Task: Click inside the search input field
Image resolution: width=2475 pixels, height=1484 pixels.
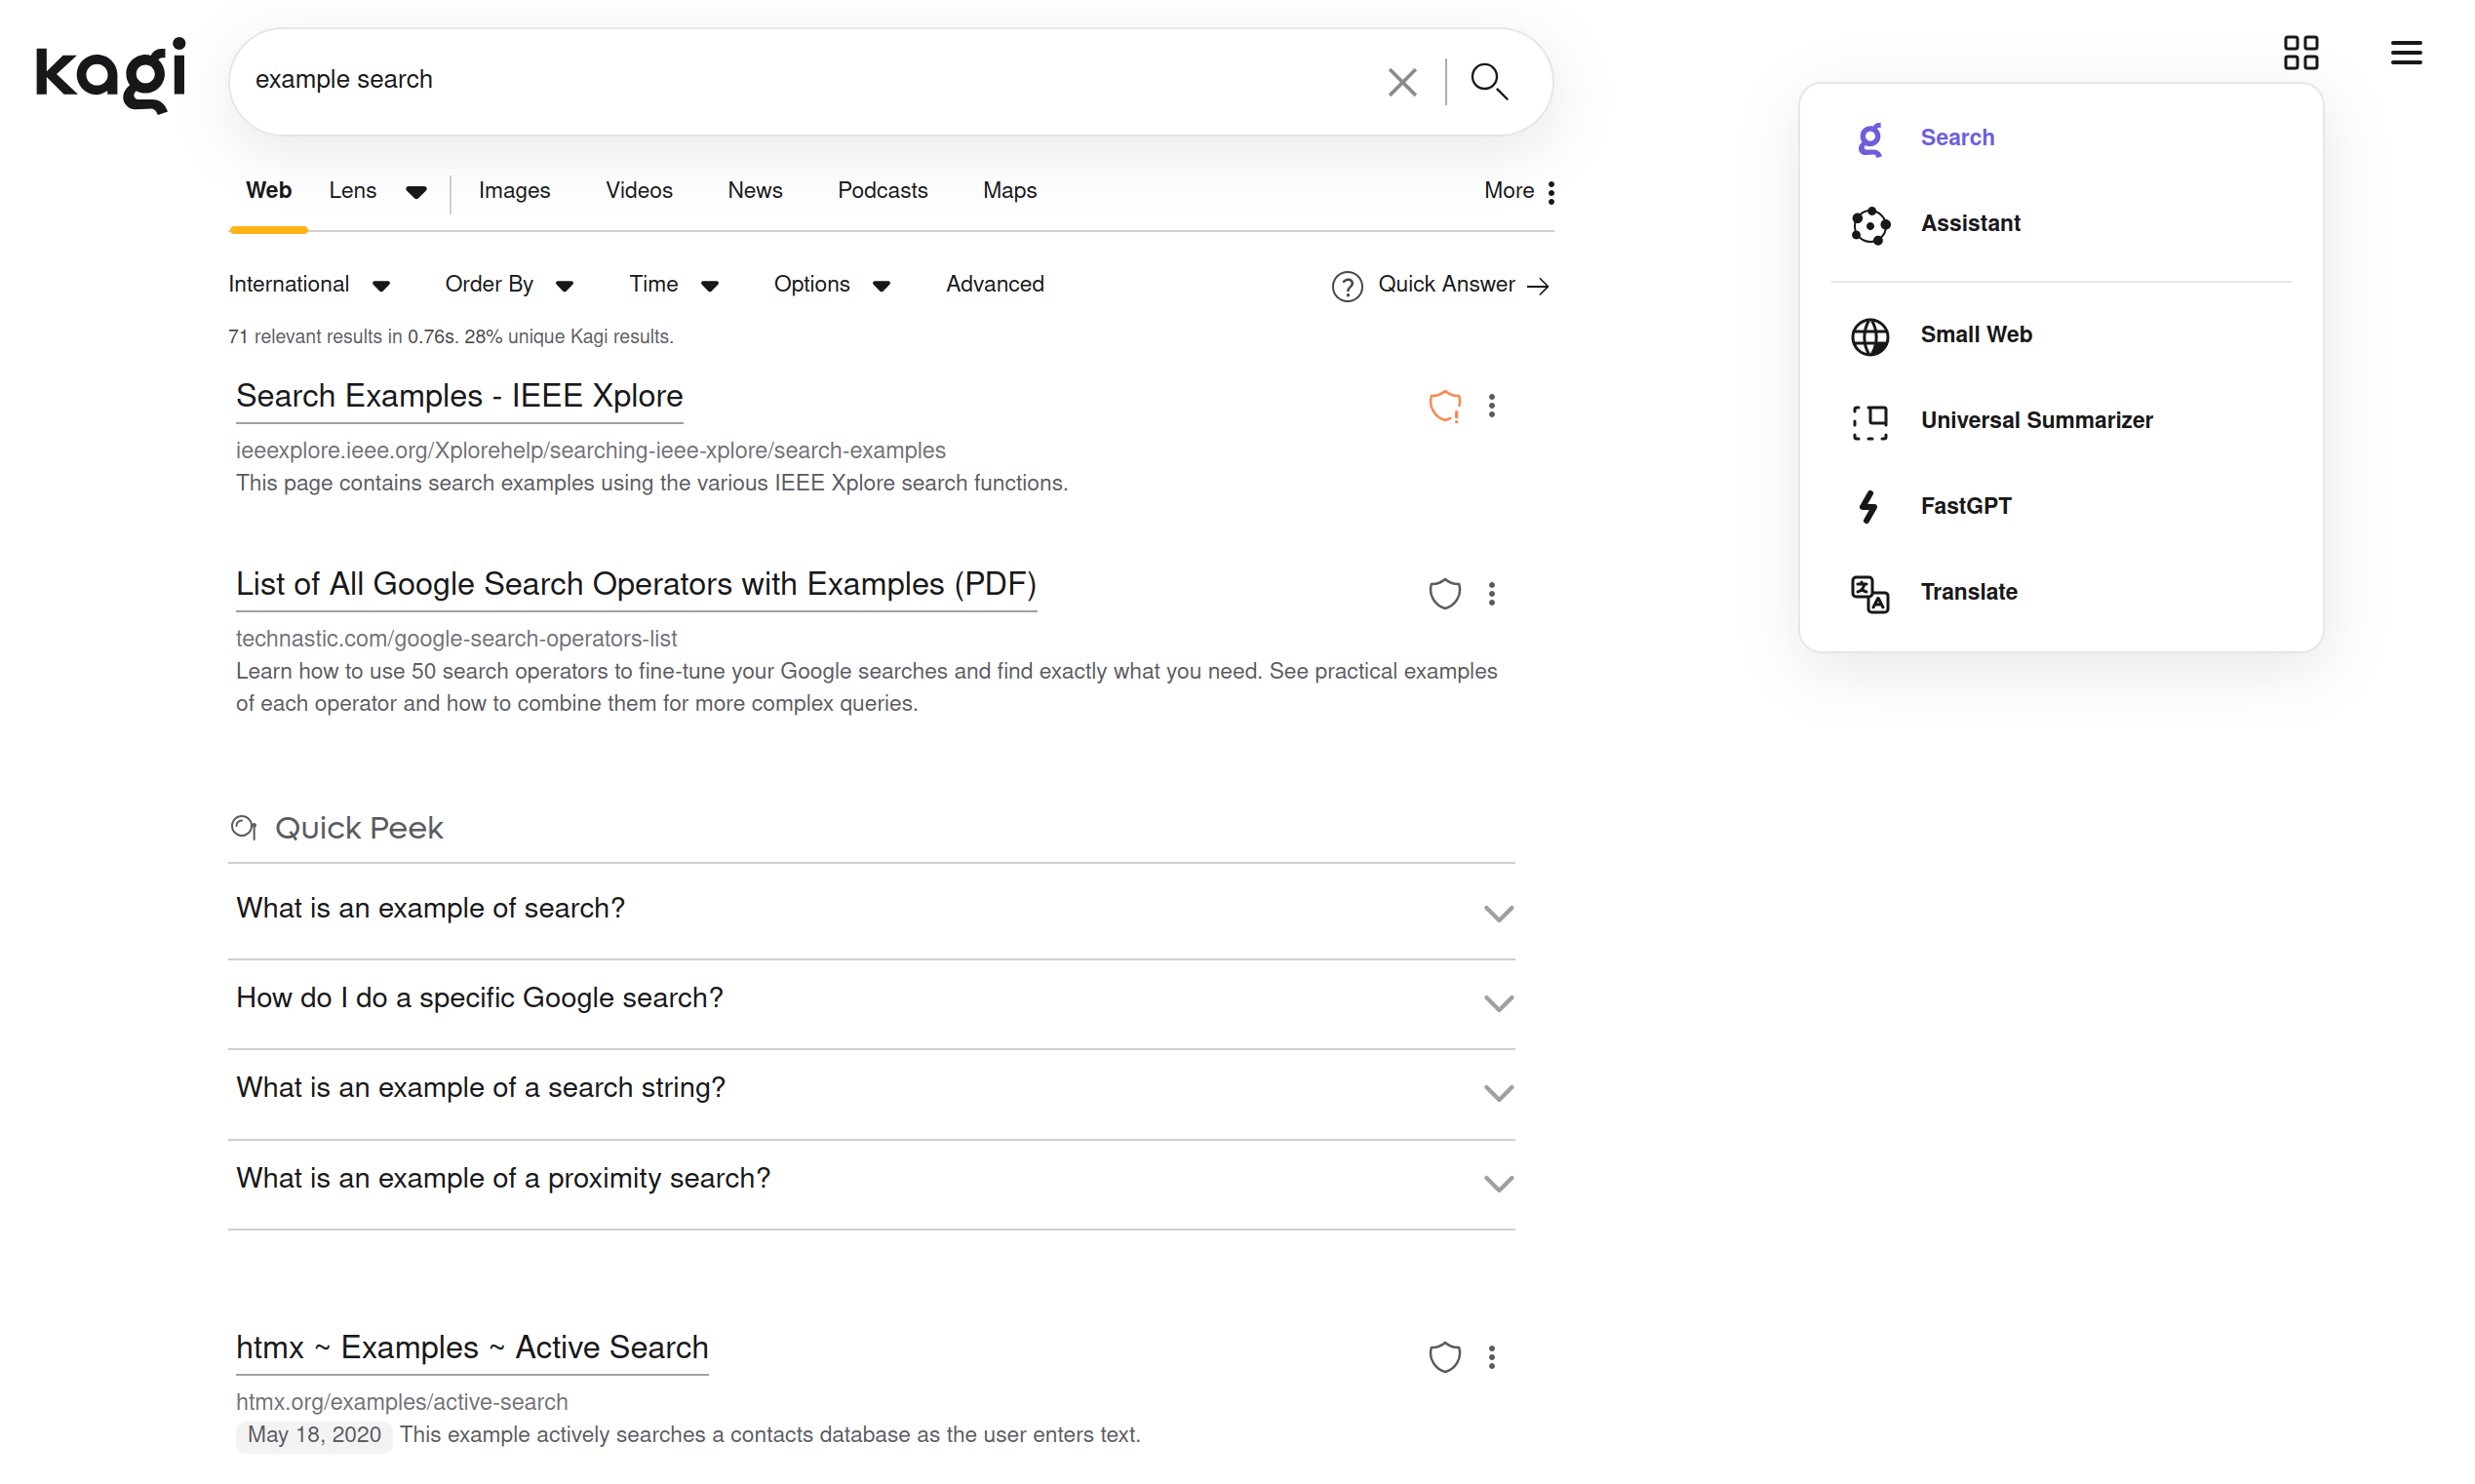Action: pyautogui.click(x=800, y=80)
